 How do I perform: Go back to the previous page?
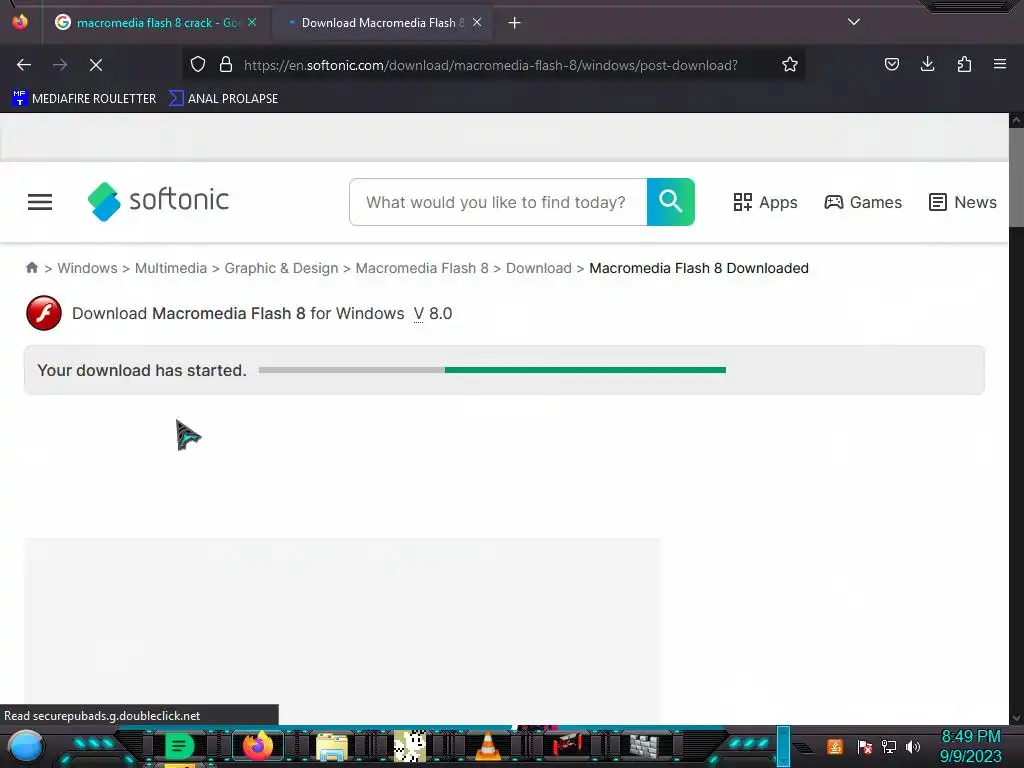[24, 65]
